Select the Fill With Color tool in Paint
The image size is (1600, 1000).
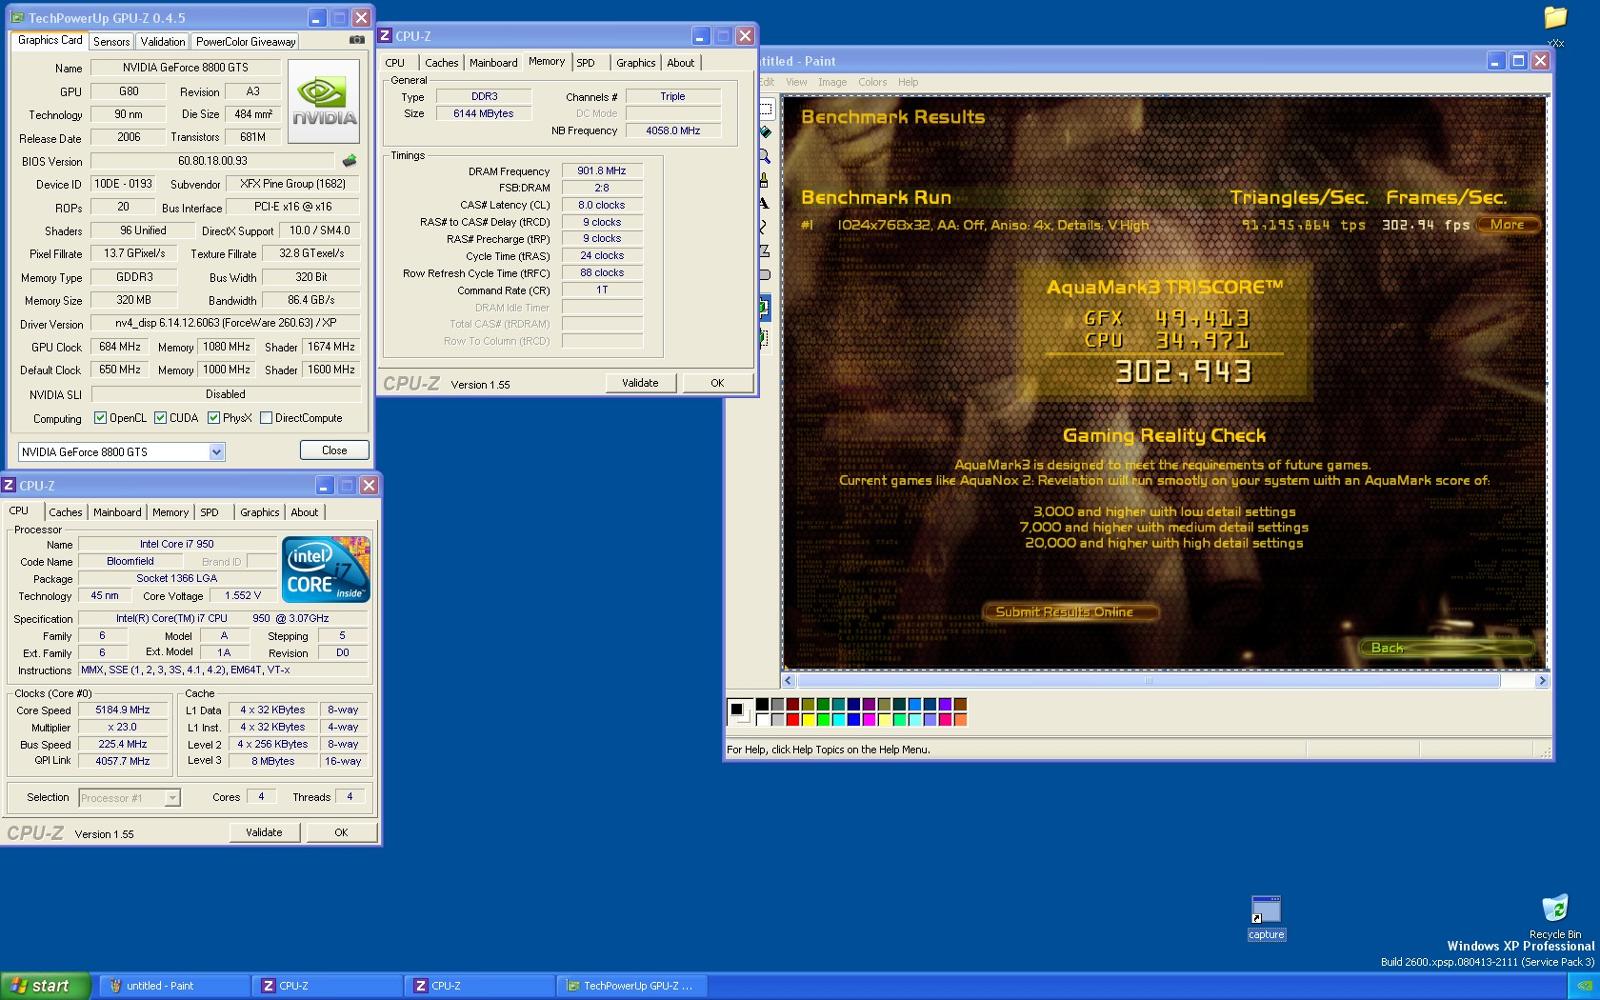click(x=765, y=132)
